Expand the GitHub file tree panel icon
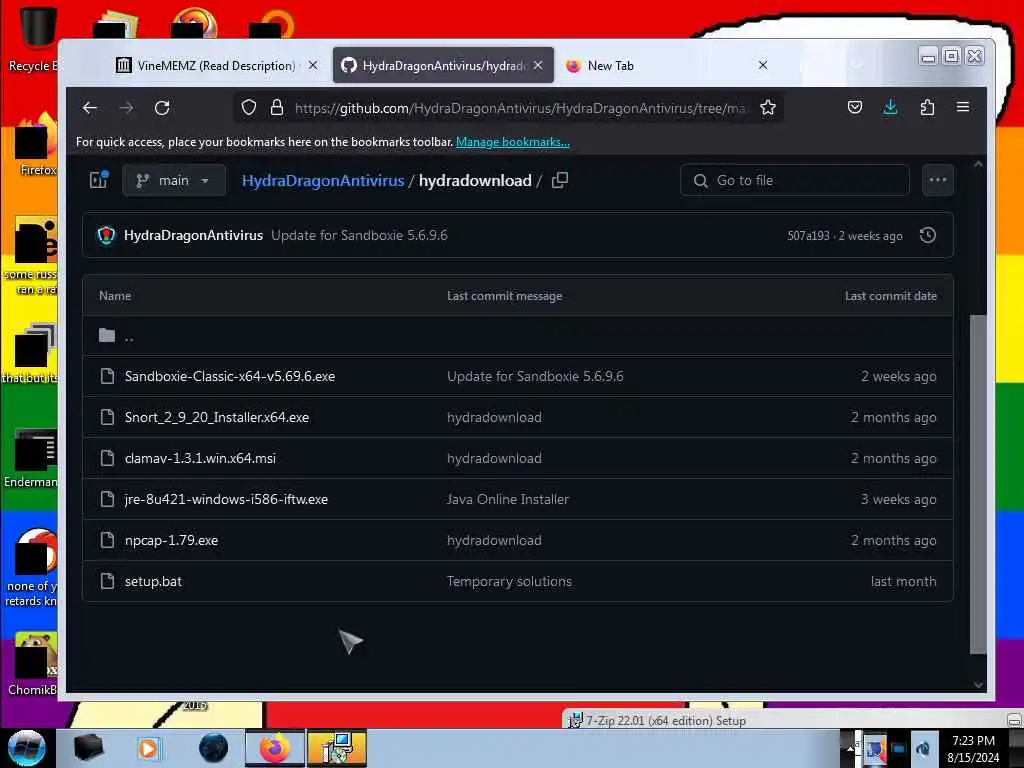Screen dimensions: 1024x768 tap(99, 180)
